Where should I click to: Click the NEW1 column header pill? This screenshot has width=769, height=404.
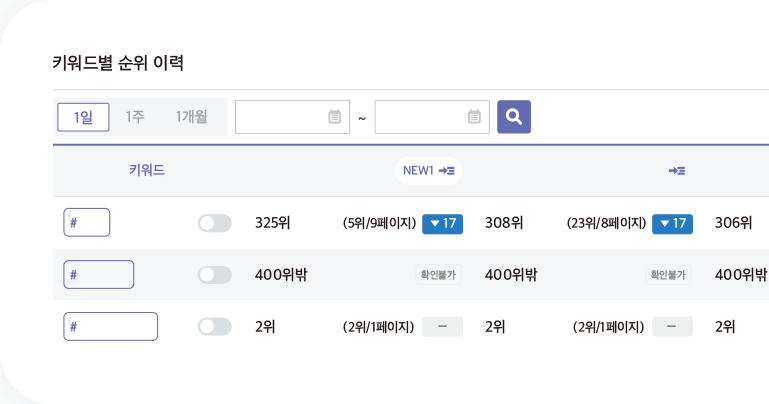pyautogui.click(x=429, y=171)
